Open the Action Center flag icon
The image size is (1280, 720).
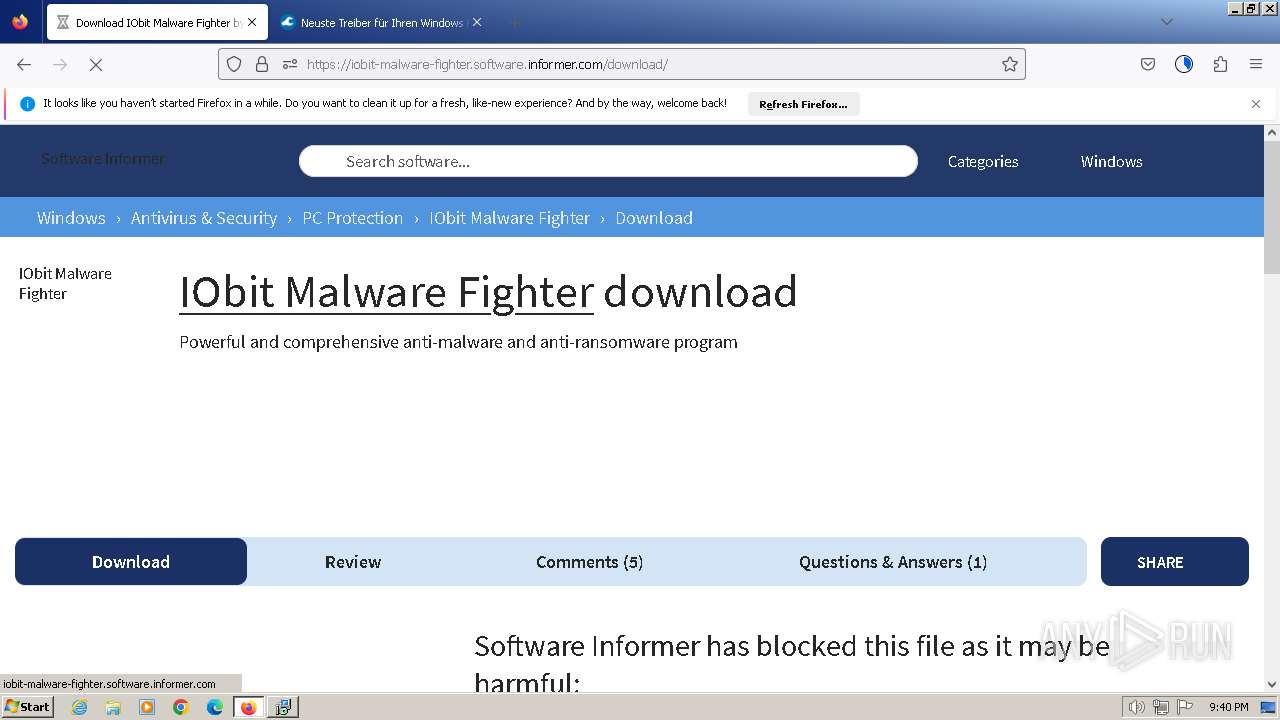pos(1185,707)
